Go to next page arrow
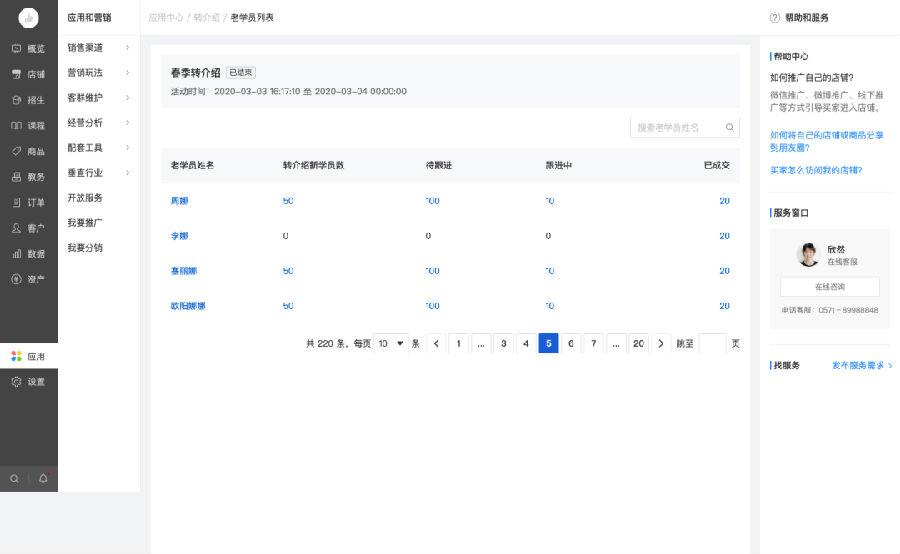The height and width of the screenshot is (554, 900). coord(661,343)
